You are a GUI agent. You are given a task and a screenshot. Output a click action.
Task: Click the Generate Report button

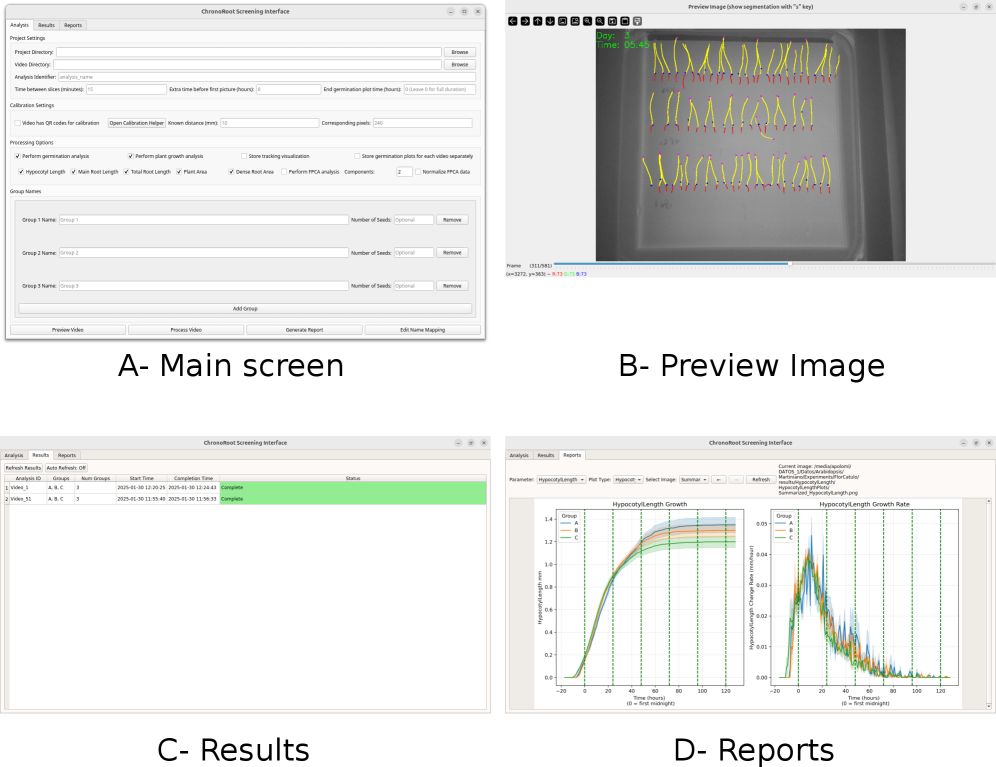click(304, 330)
